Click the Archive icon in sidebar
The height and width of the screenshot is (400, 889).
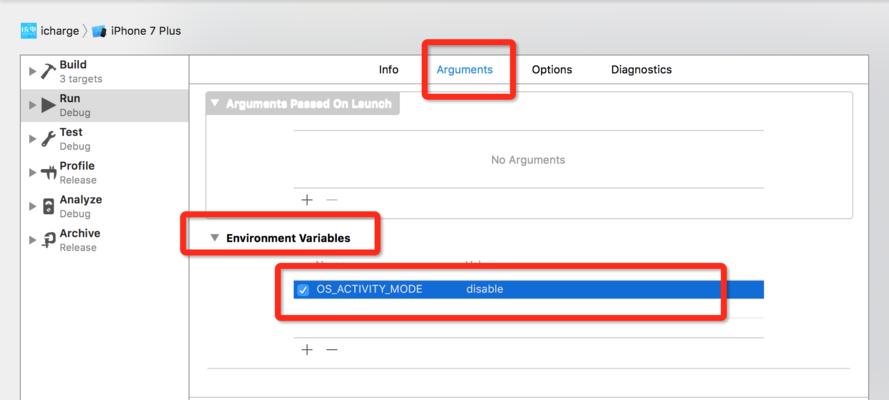[49, 240]
